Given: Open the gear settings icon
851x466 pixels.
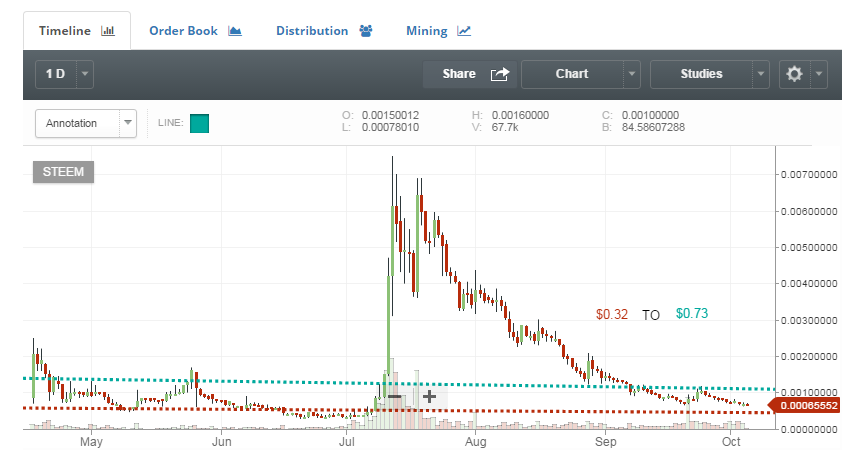Looking at the screenshot, I should point(795,74).
